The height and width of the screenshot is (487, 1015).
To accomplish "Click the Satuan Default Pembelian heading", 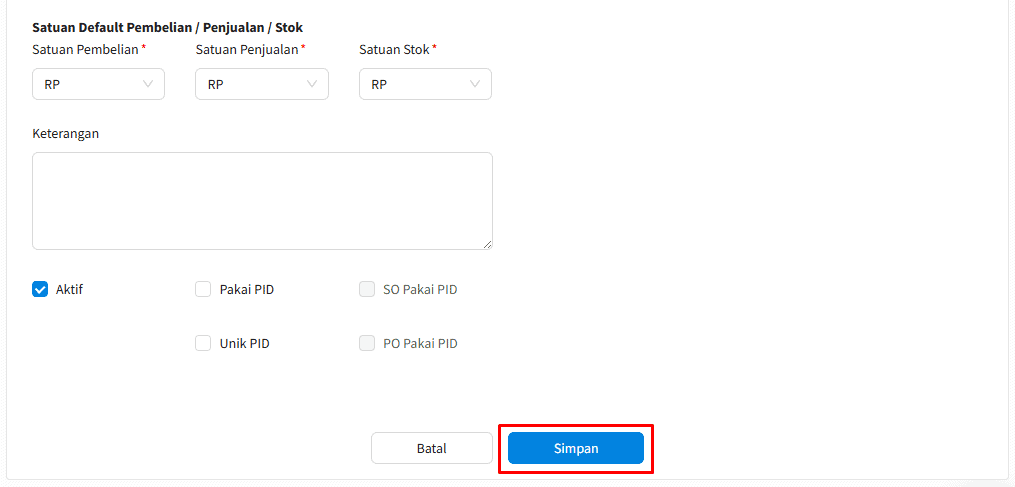I will point(168,28).
